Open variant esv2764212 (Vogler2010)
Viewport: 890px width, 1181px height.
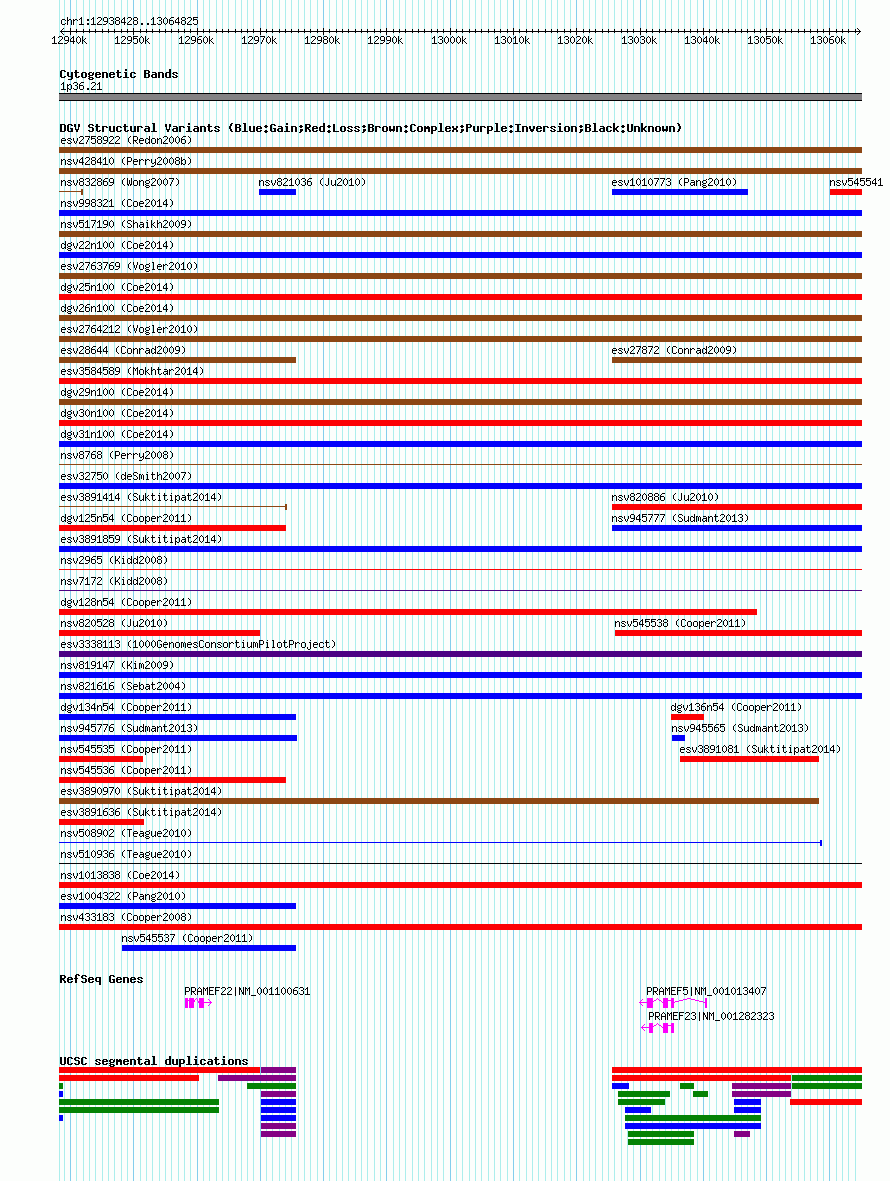pyautogui.click(x=129, y=330)
